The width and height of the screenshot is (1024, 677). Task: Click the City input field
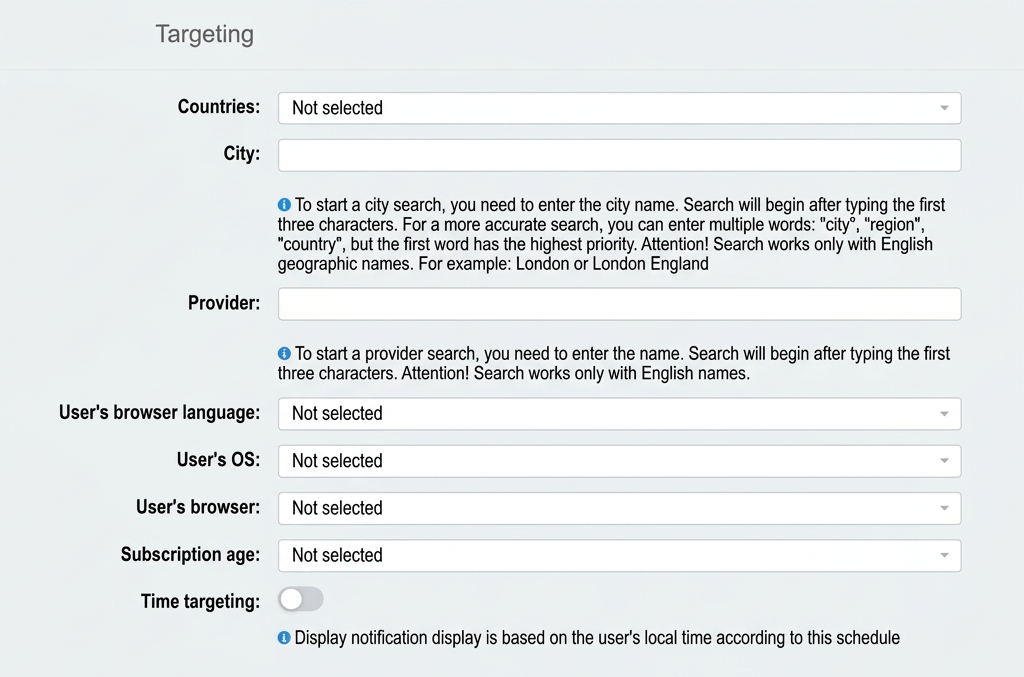pos(619,155)
